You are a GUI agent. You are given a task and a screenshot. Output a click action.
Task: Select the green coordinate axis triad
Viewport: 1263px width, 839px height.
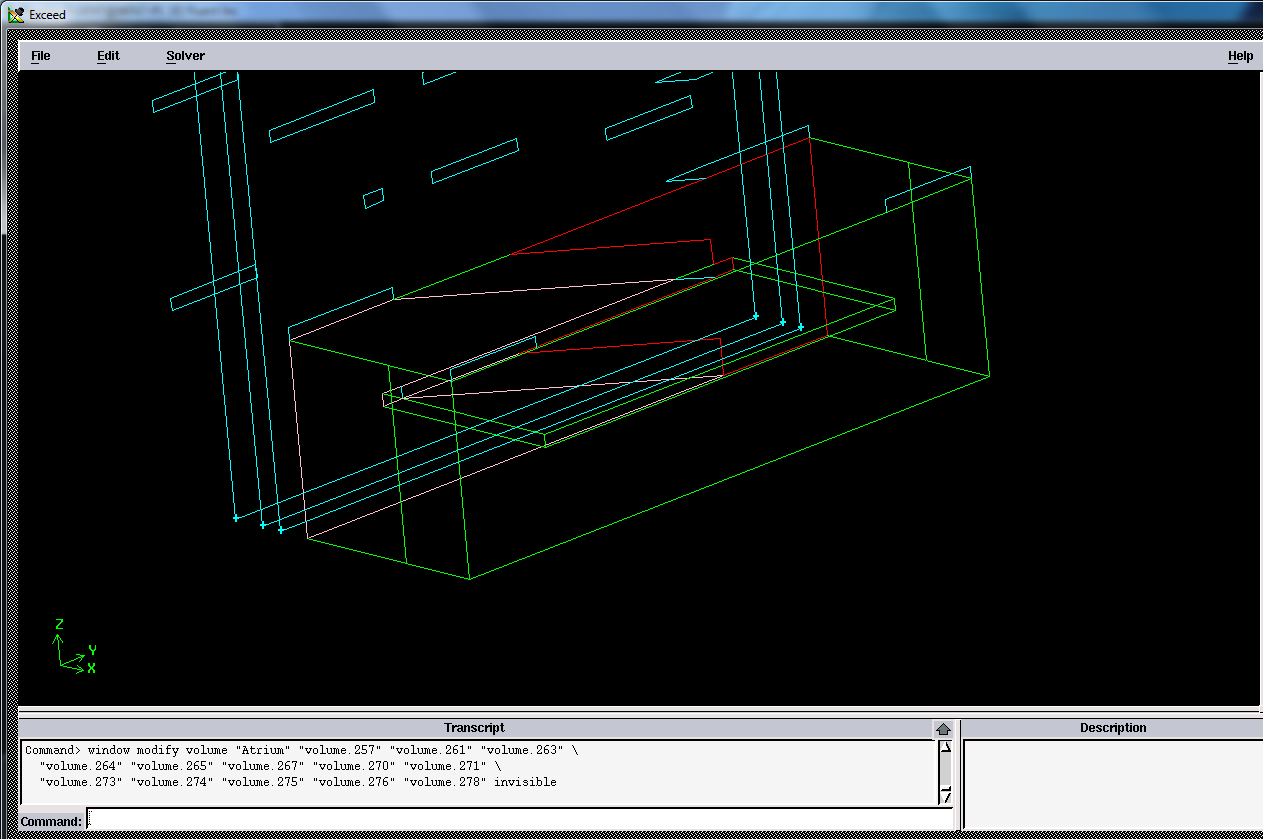tap(72, 650)
